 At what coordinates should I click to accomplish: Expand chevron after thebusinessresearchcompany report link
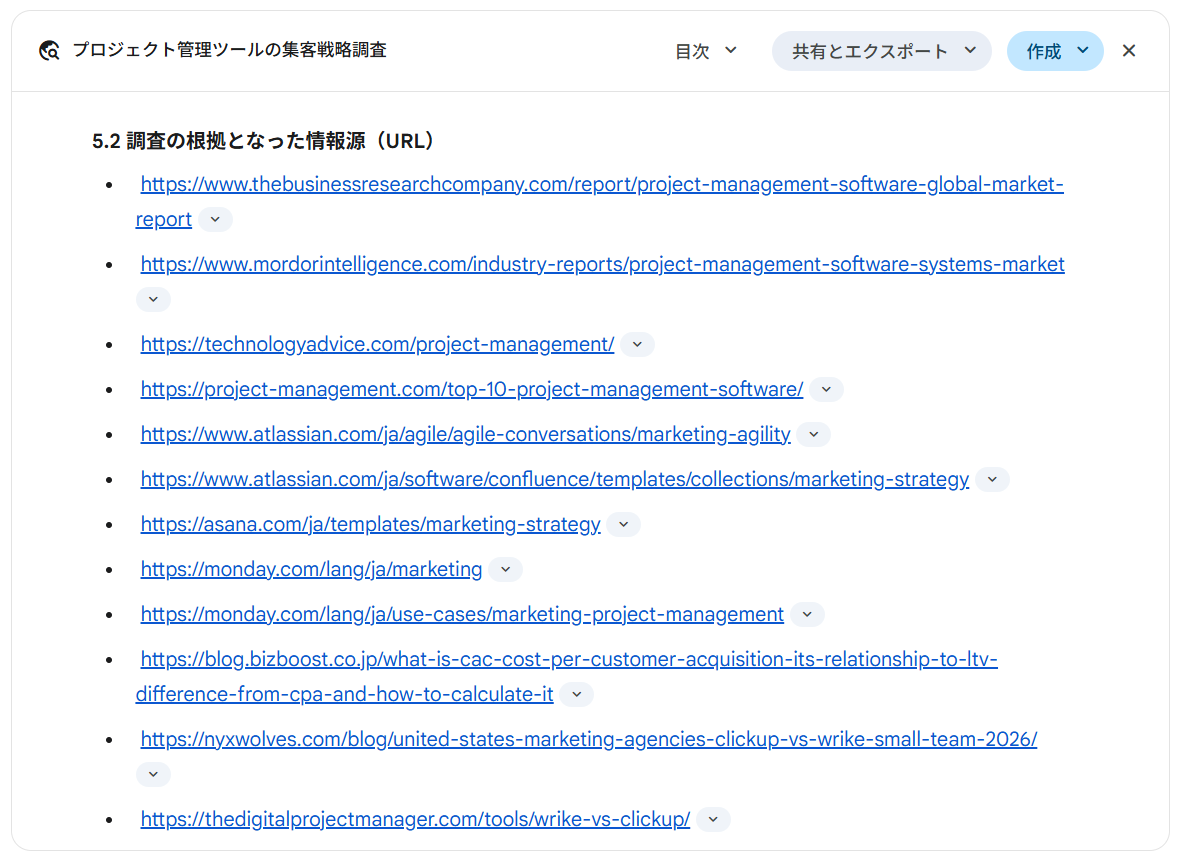pos(216,219)
